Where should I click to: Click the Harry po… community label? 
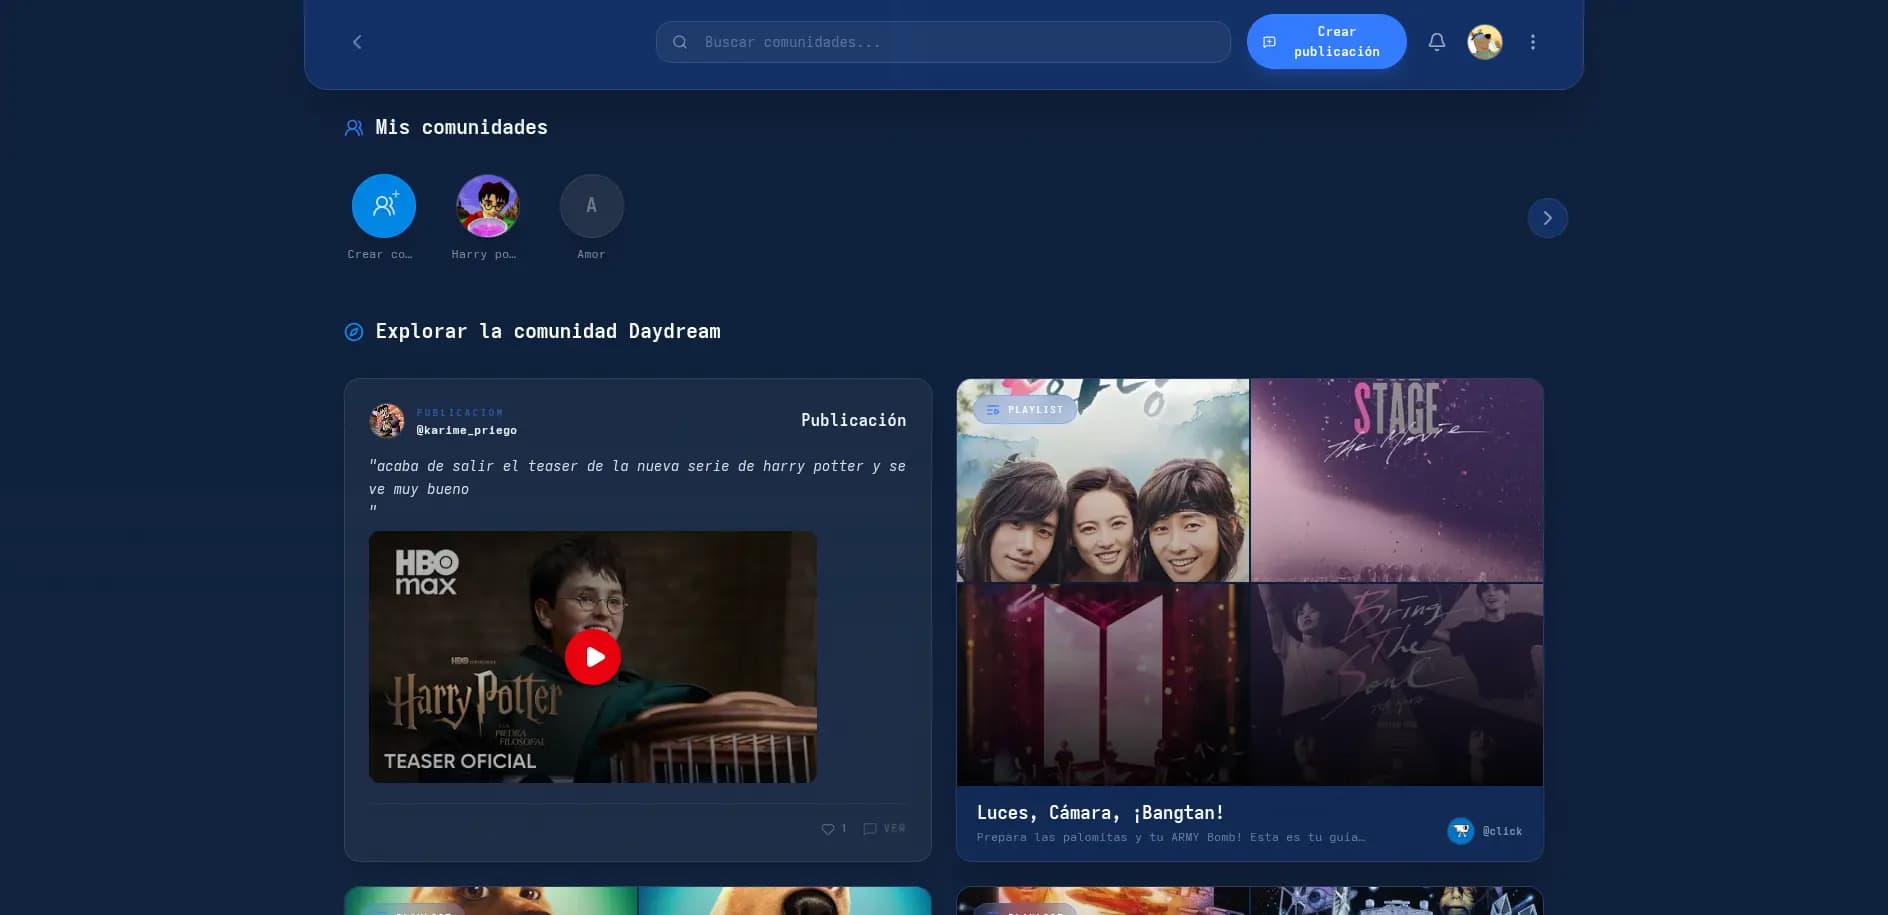[x=484, y=254]
